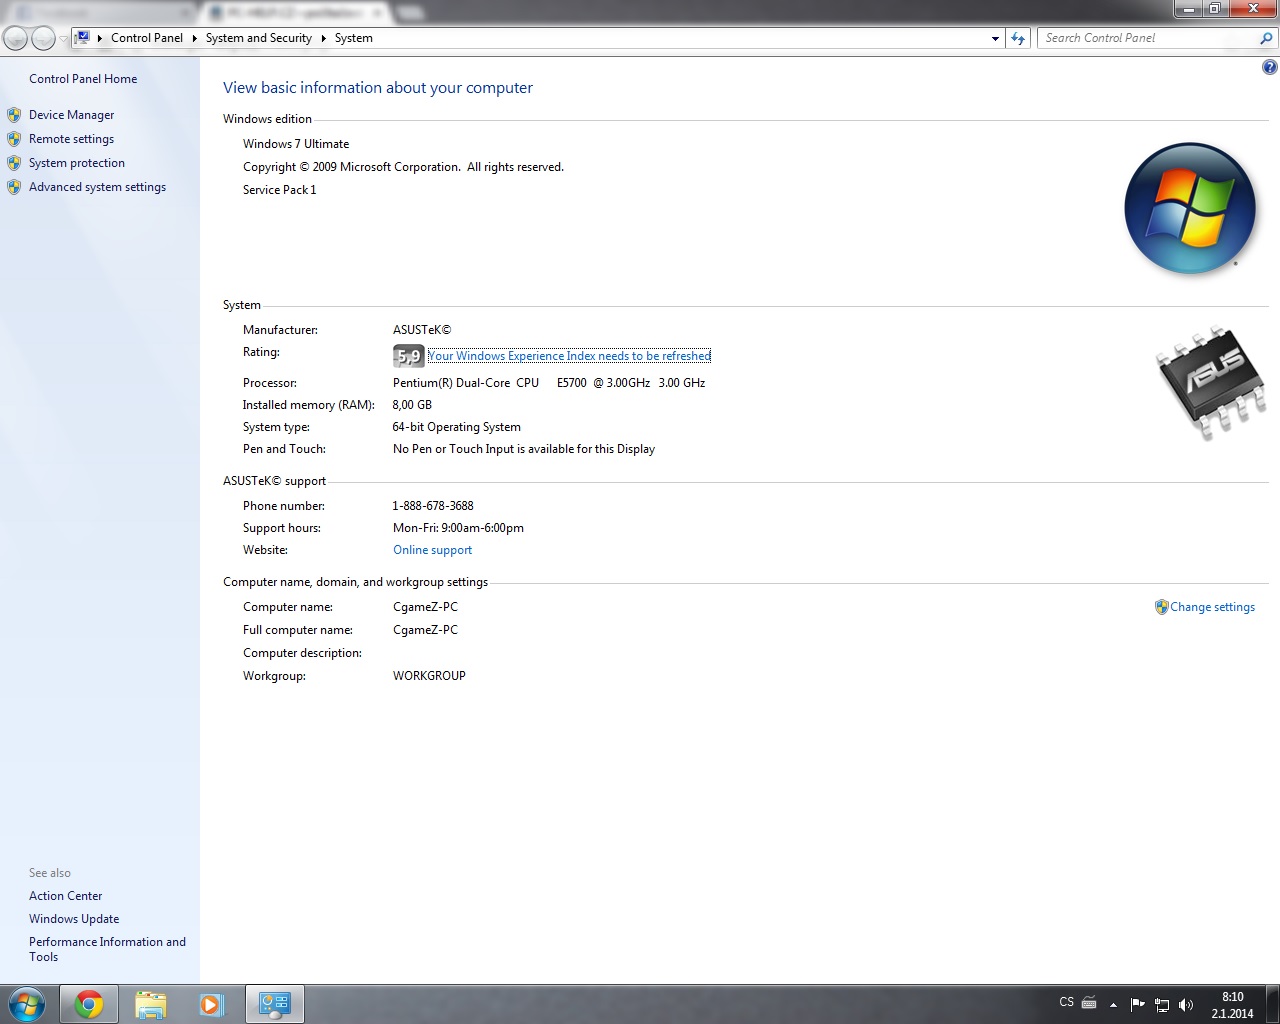
Task: Open Windows Media Player from the taskbar
Action: pos(211,1004)
